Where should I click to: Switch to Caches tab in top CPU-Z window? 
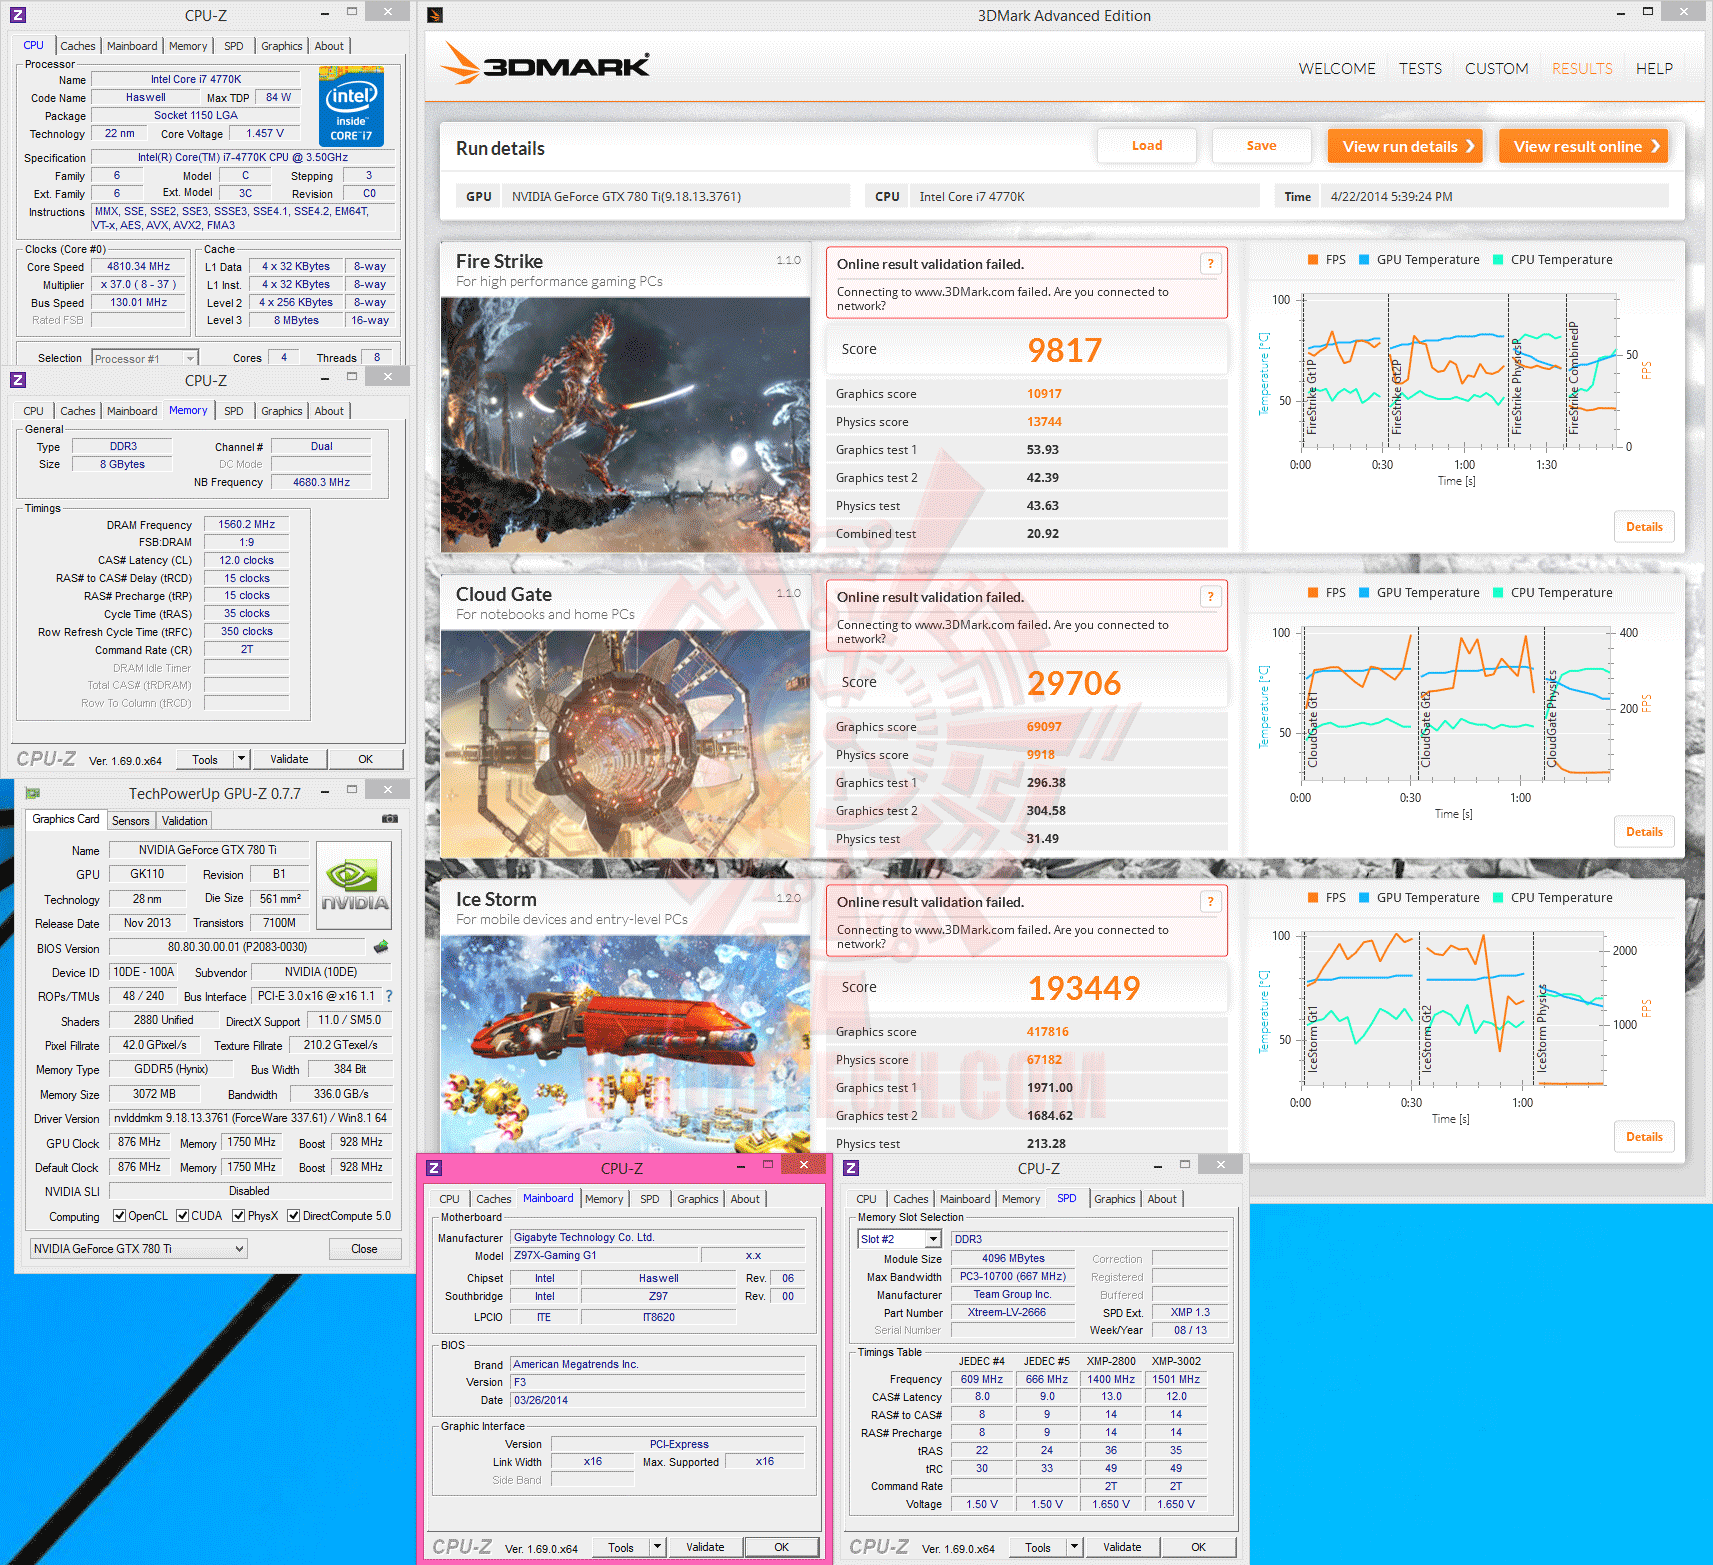[x=77, y=46]
